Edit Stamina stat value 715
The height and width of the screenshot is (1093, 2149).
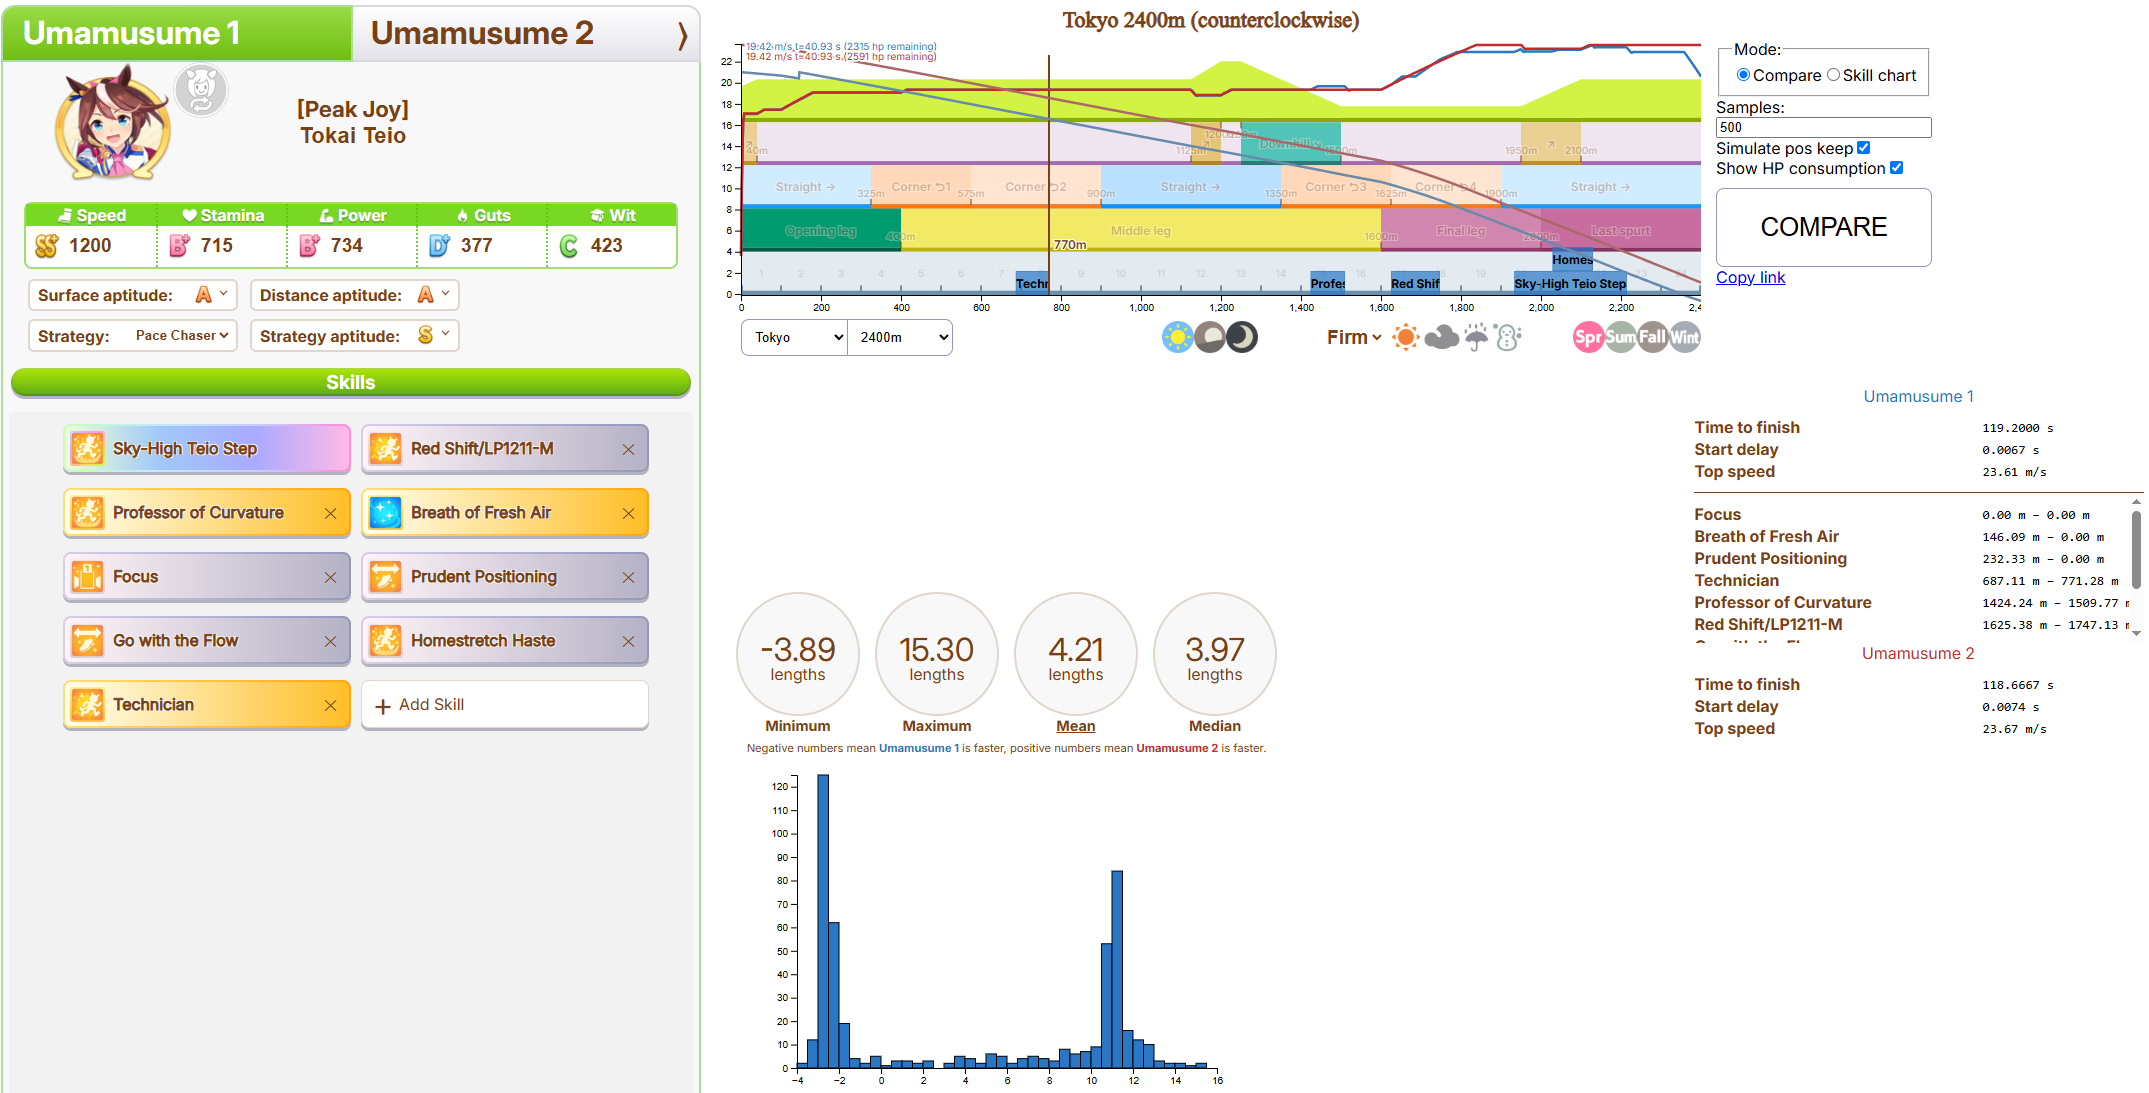click(222, 246)
